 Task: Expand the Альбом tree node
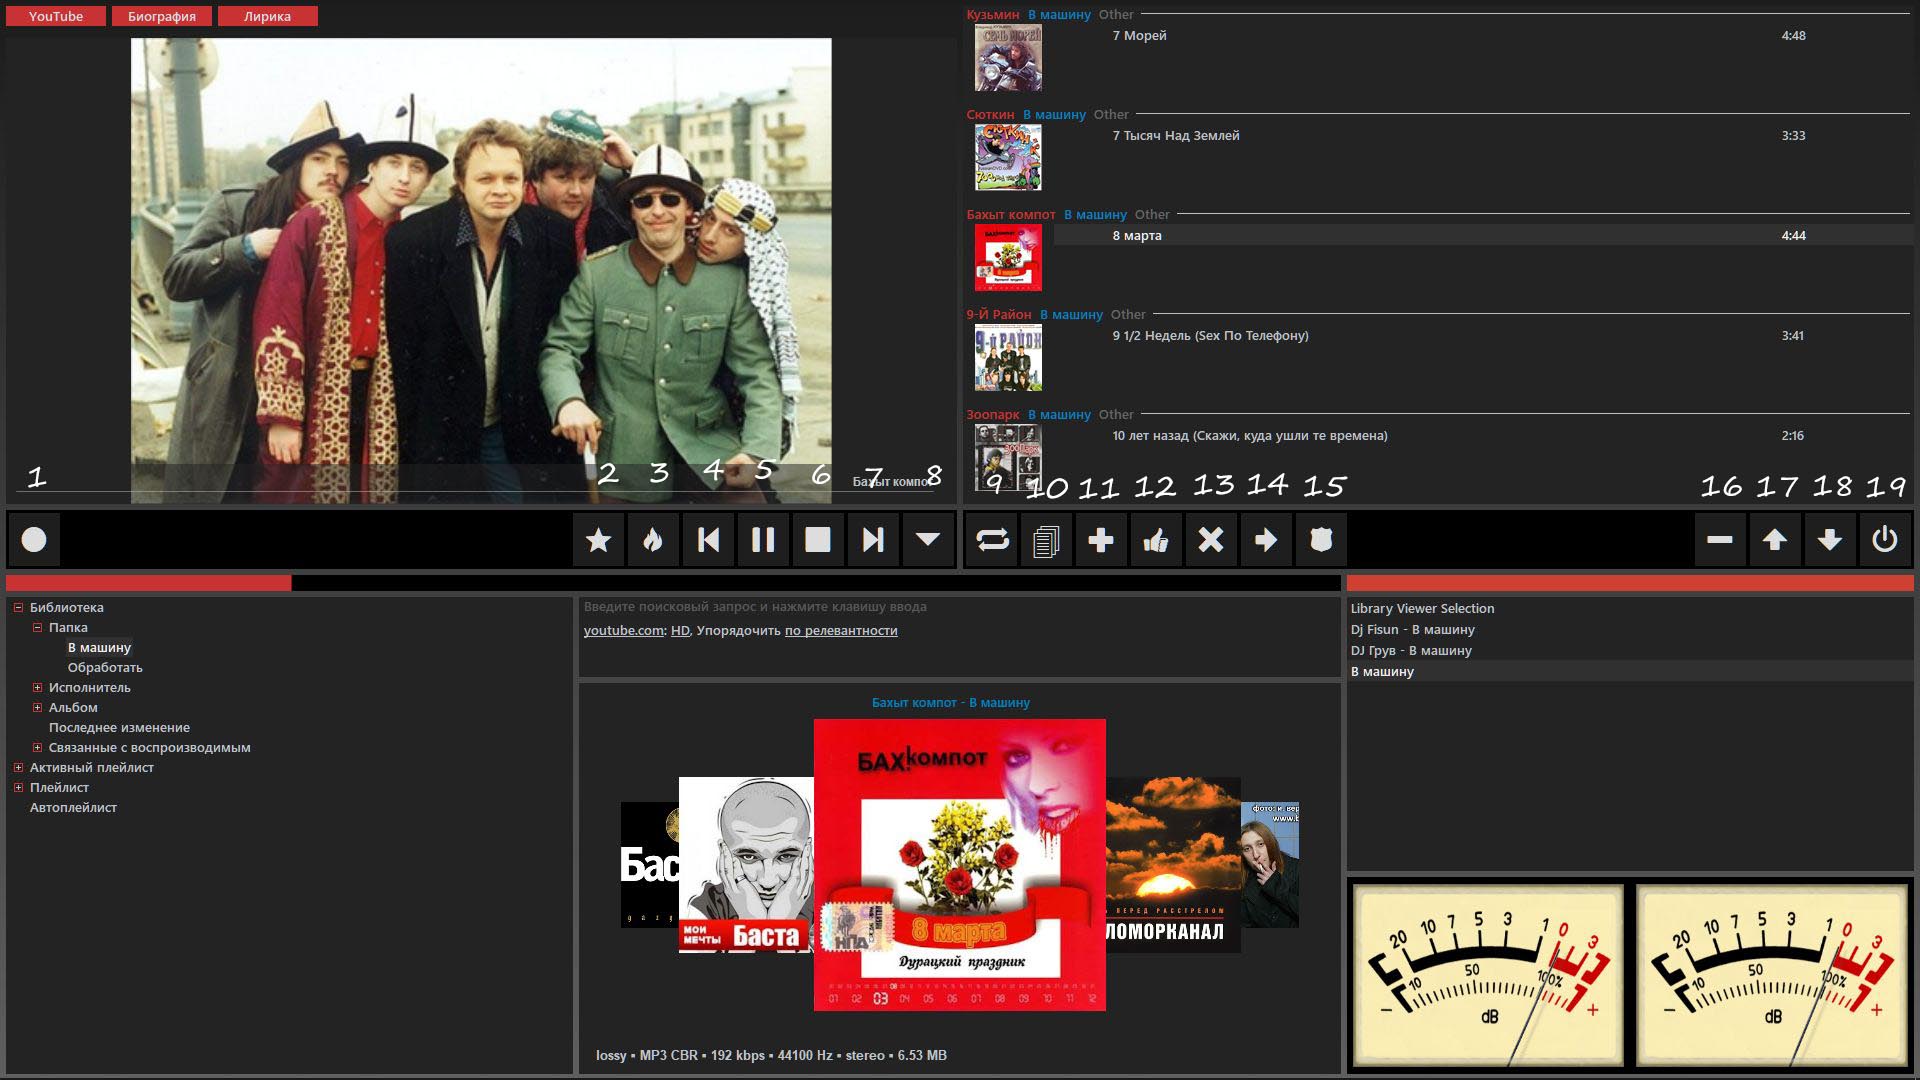[37, 707]
